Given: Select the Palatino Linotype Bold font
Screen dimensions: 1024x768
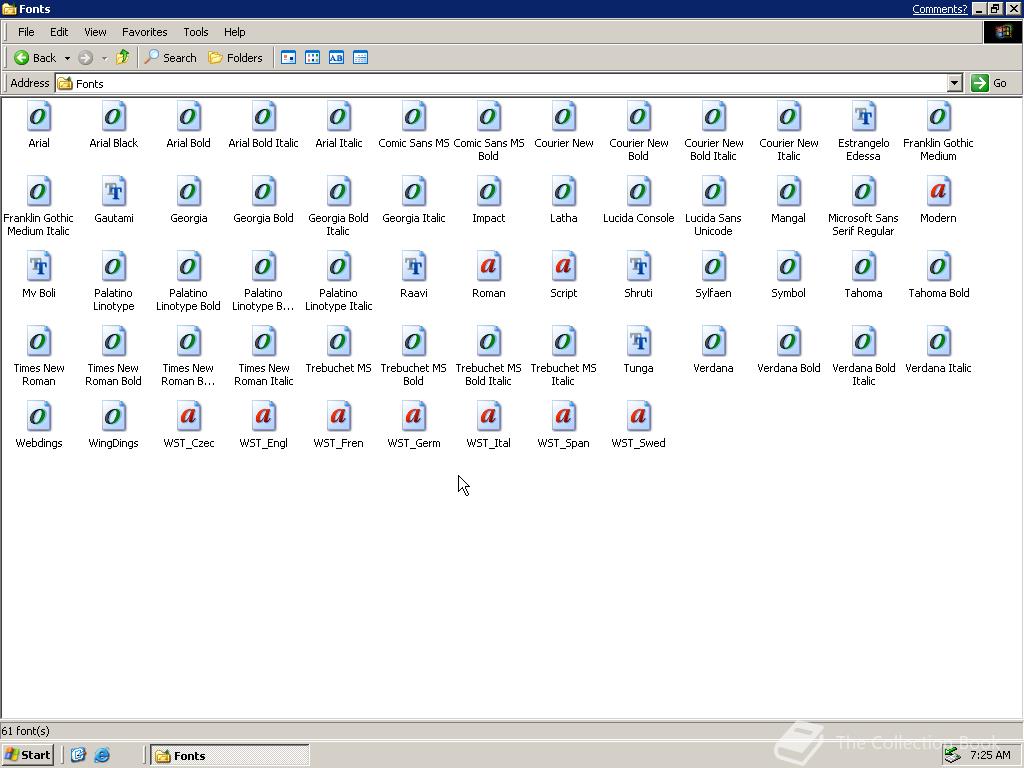Looking at the screenshot, I should coord(189,268).
